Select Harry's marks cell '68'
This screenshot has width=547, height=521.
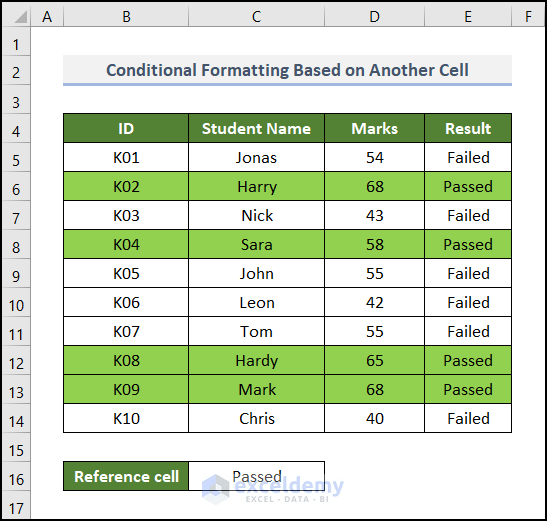pyautogui.click(x=374, y=186)
